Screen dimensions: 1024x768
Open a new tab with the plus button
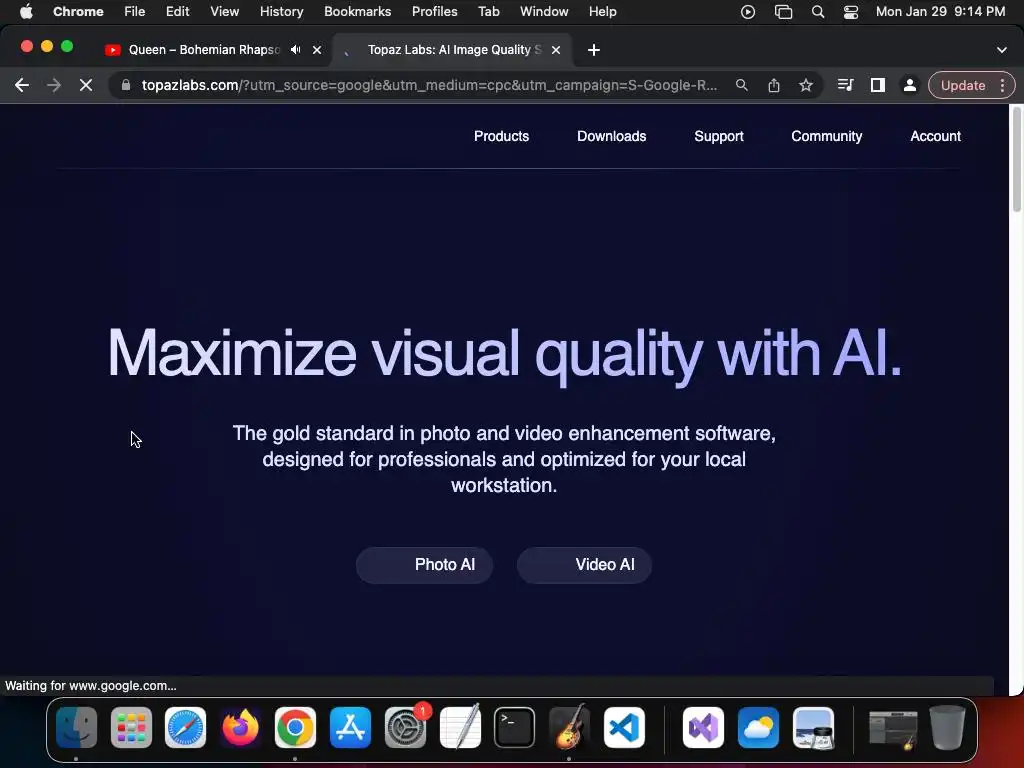click(x=594, y=50)
